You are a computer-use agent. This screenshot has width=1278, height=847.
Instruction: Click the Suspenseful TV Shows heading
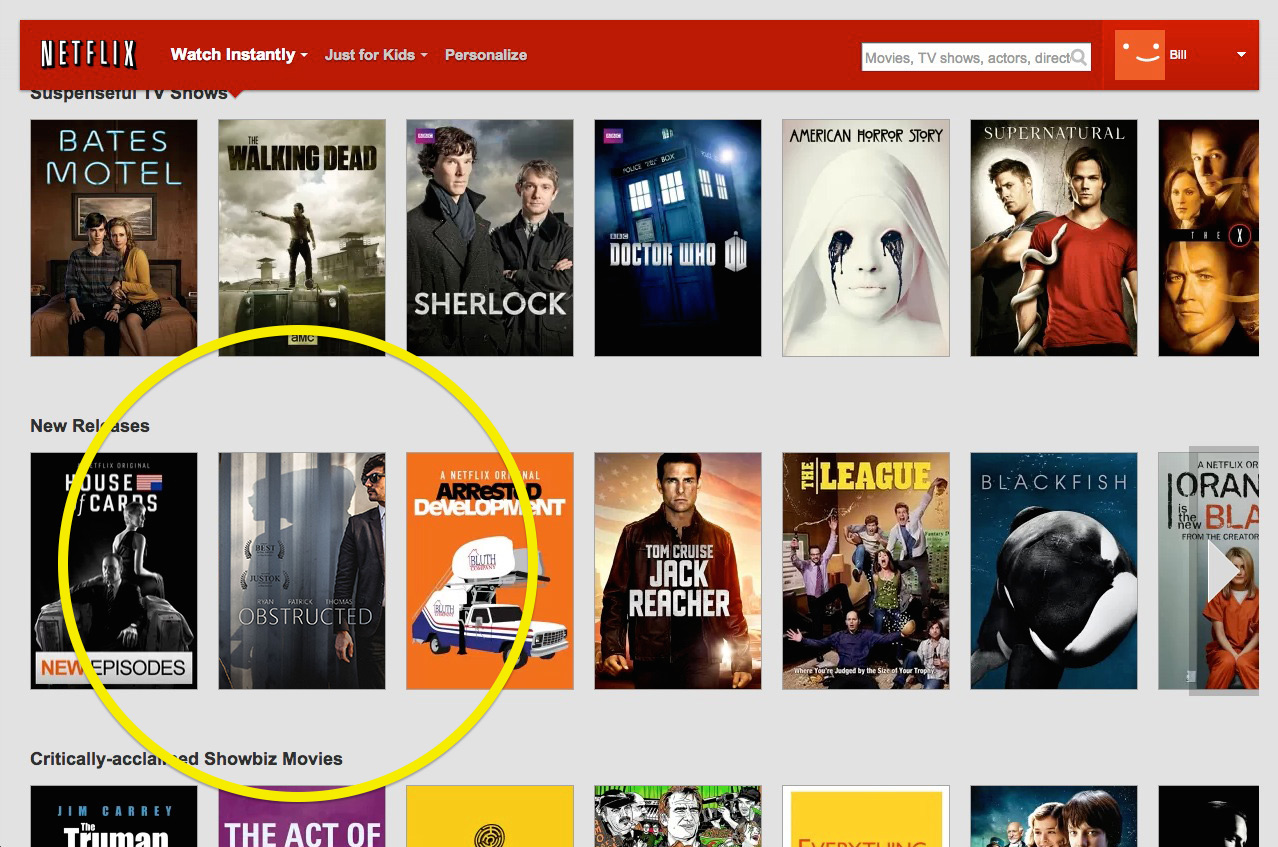coord(129,94)
